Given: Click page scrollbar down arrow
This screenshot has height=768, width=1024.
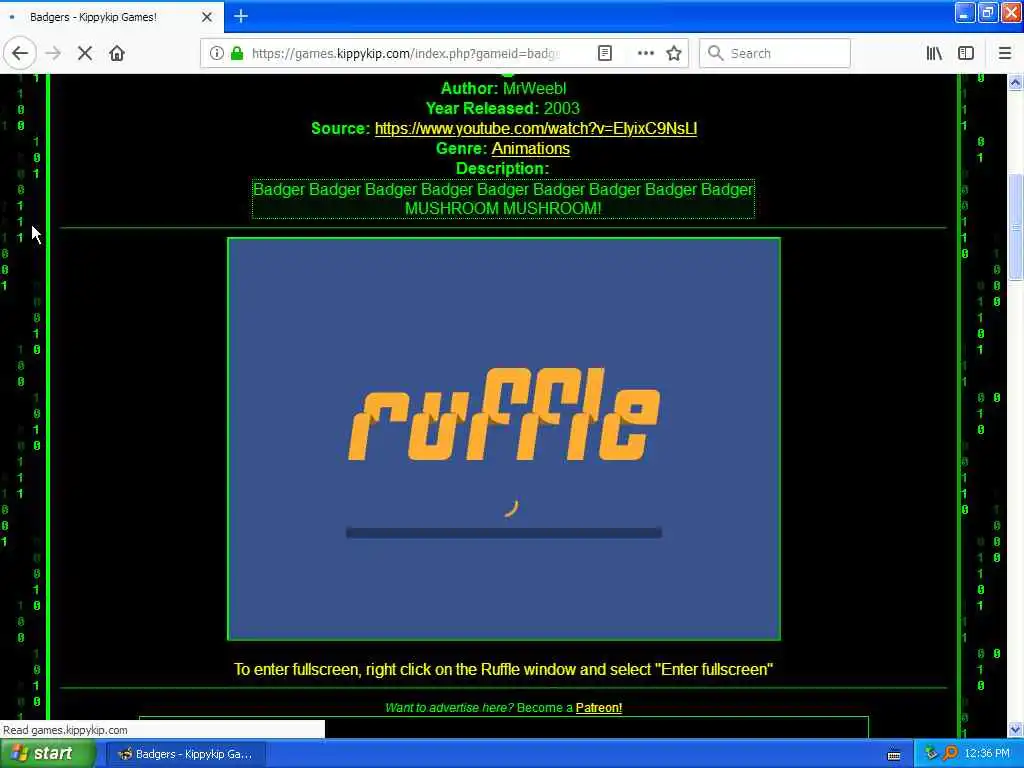Looking at the screenshot, I should click(1015, 729).
